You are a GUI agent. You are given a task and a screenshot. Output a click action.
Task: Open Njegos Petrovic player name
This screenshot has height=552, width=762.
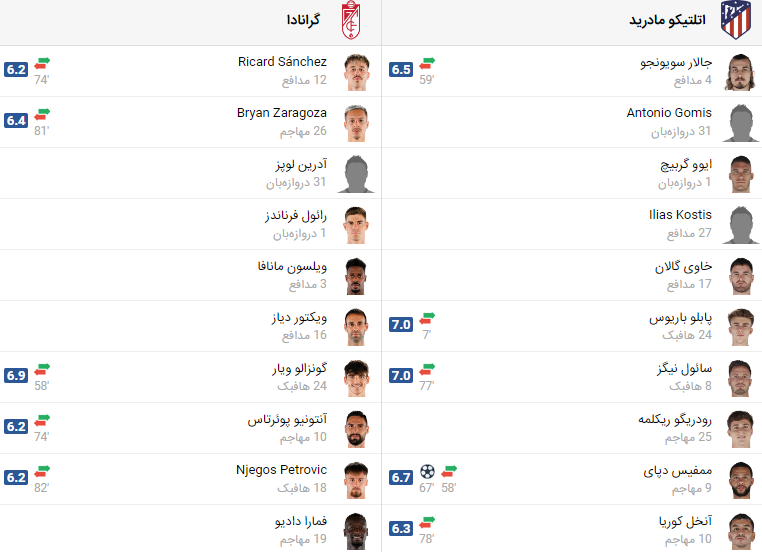pyautogui.click(x=281, y=470)
